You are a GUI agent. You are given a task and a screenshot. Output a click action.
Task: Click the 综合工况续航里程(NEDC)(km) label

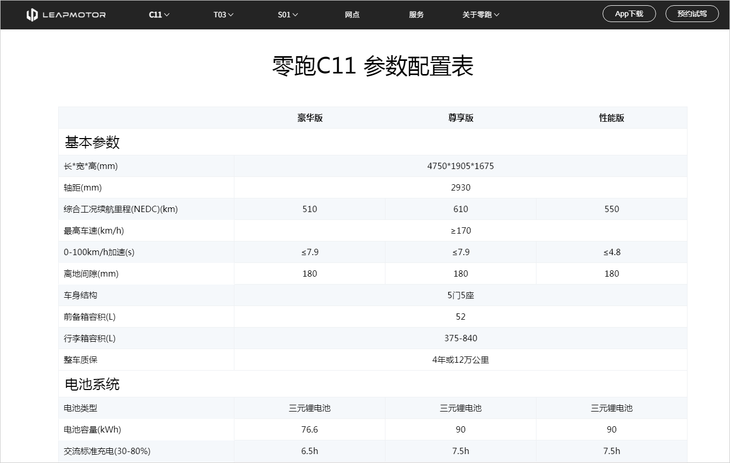(x=121, y=209)
